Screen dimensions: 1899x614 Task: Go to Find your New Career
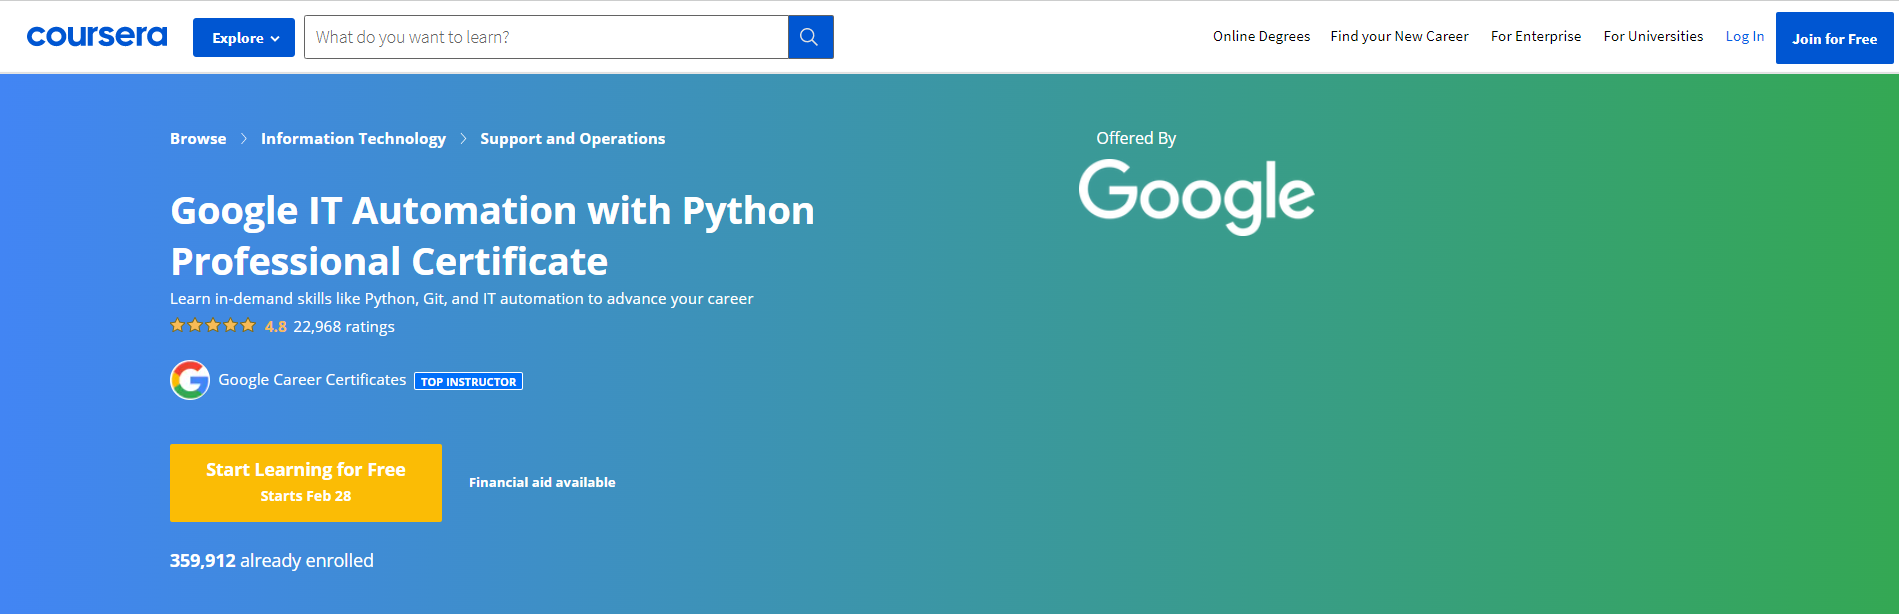coord(1399,36)
